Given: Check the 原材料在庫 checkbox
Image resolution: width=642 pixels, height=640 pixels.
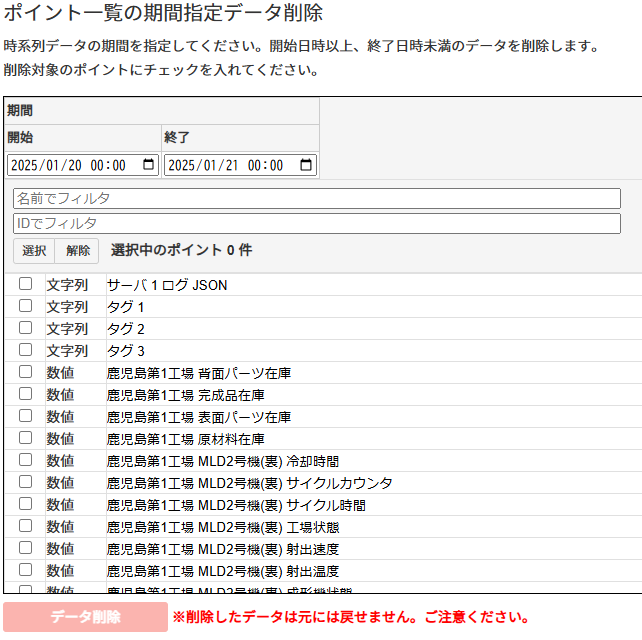Looking at the screenshot, I should [25, 438].
